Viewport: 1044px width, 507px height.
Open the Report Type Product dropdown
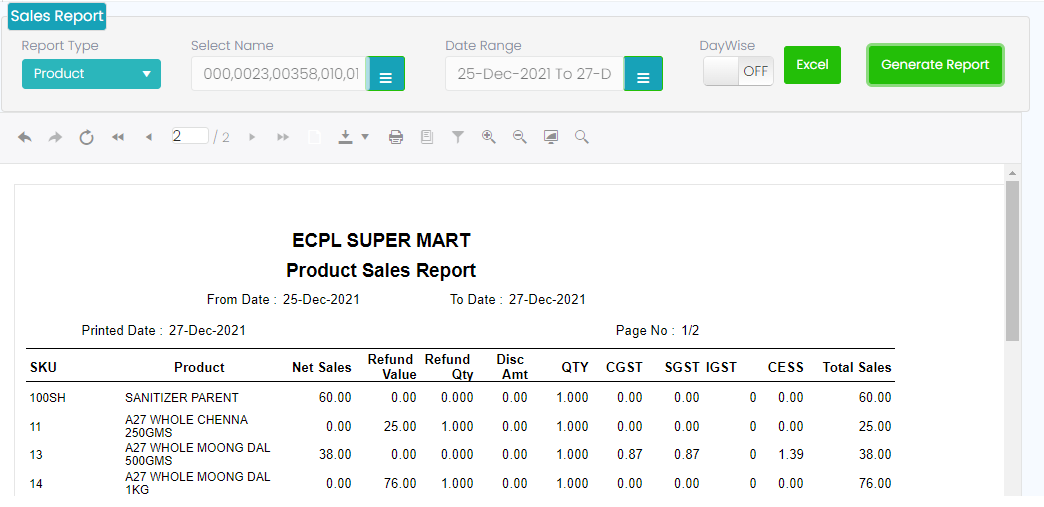coord(91,74)
